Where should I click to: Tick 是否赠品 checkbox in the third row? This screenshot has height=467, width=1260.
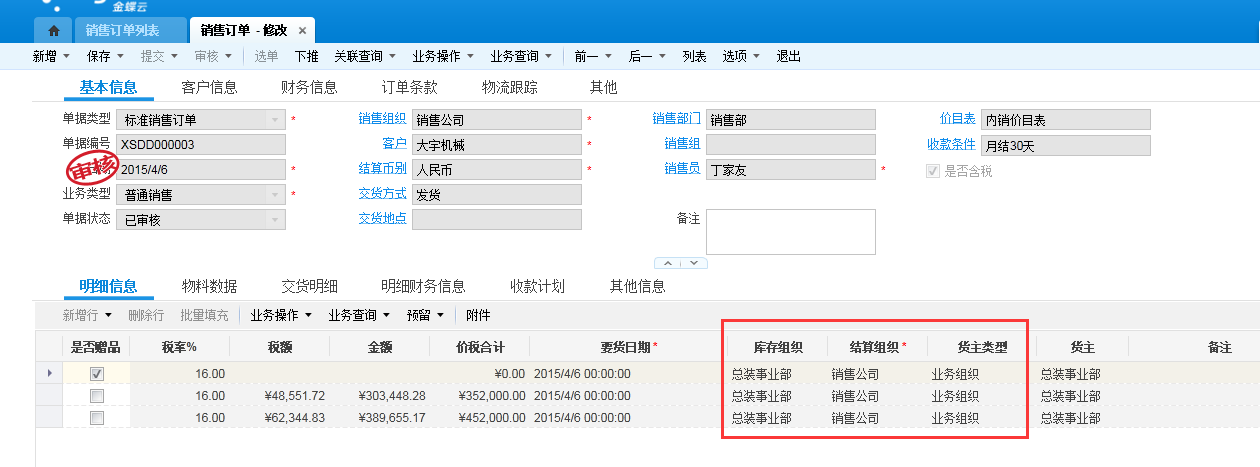(x=97, y=419)
